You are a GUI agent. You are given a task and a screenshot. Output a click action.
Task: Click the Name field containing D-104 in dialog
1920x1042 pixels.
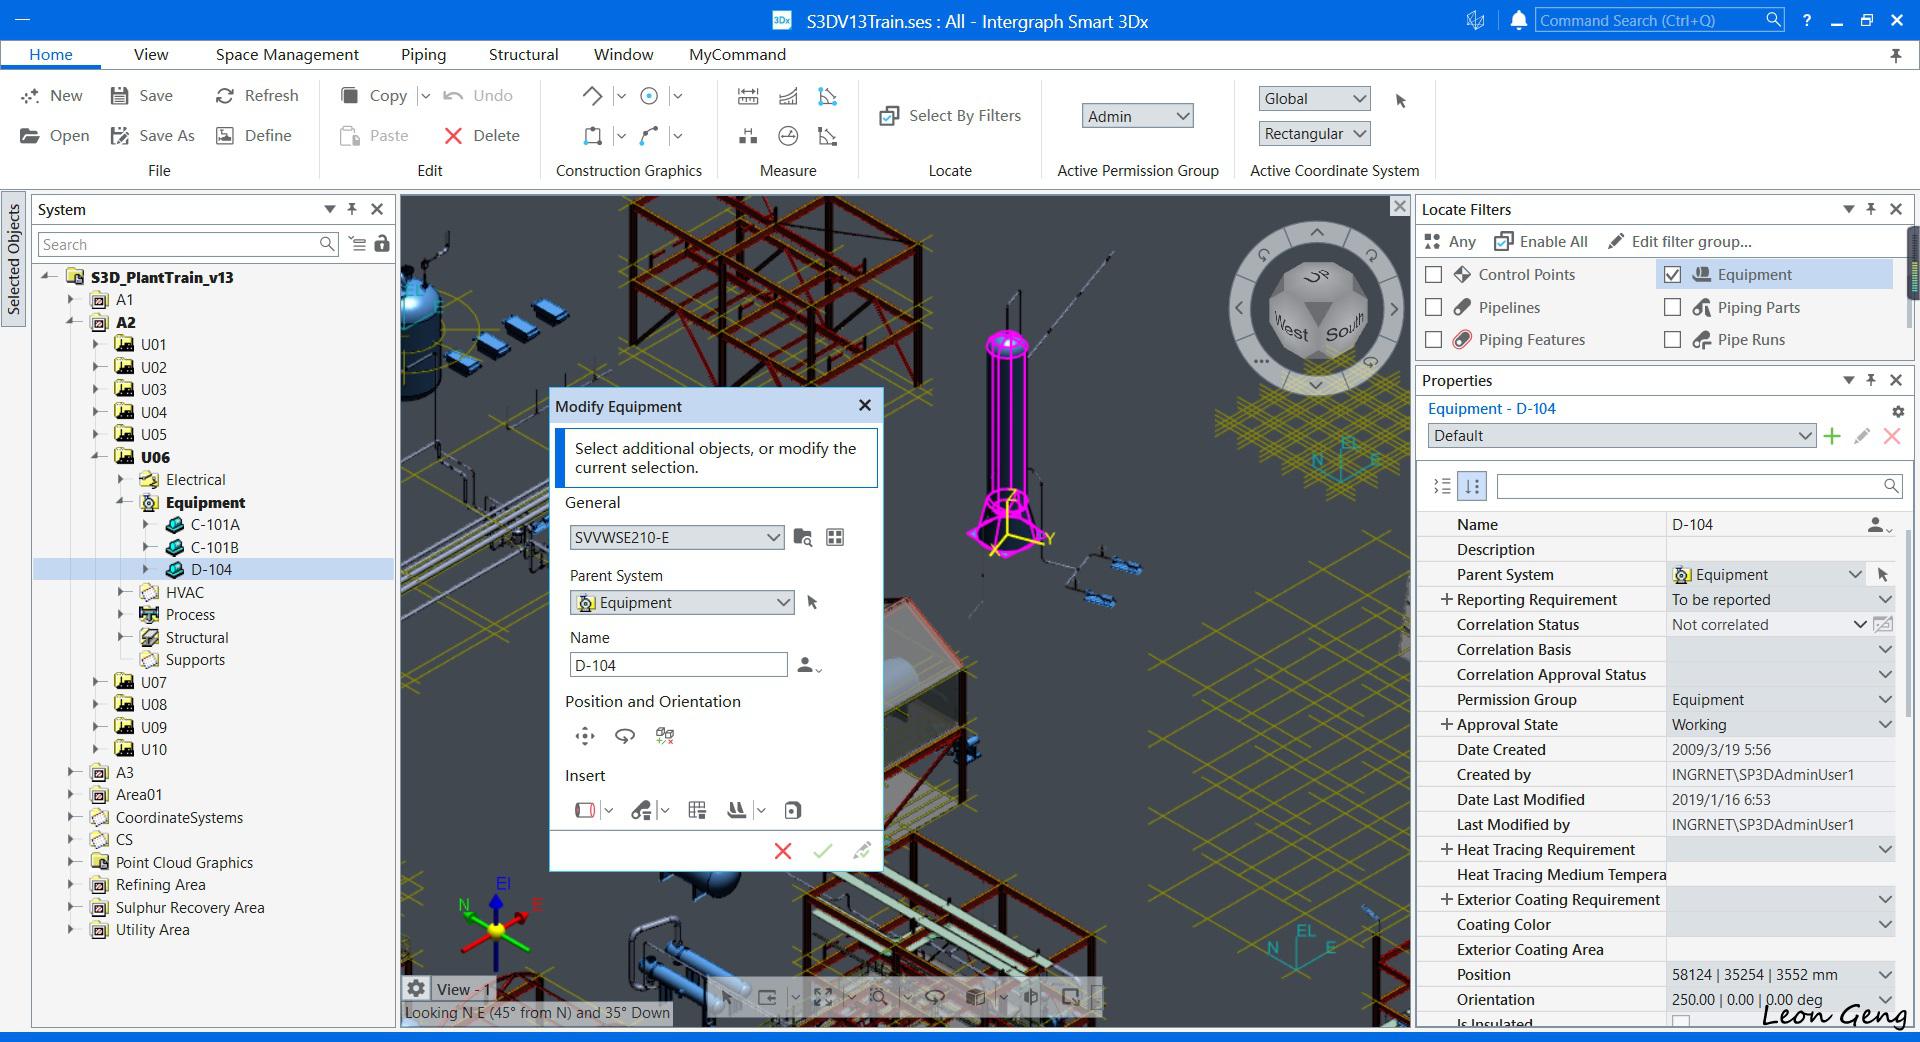[679, 665]
